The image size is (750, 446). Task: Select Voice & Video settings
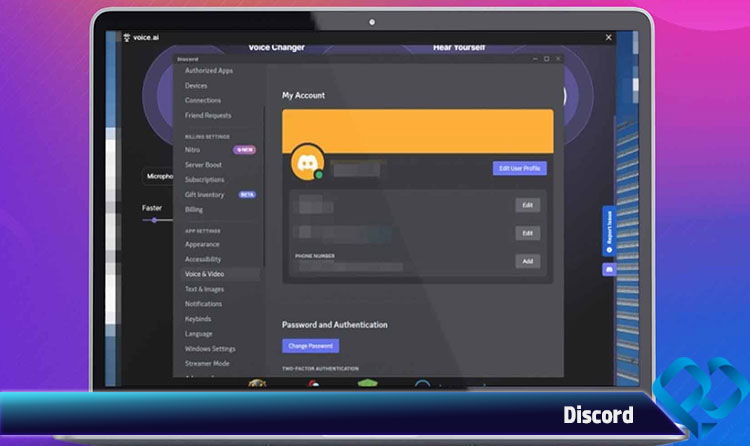click(x=220, y=274)
